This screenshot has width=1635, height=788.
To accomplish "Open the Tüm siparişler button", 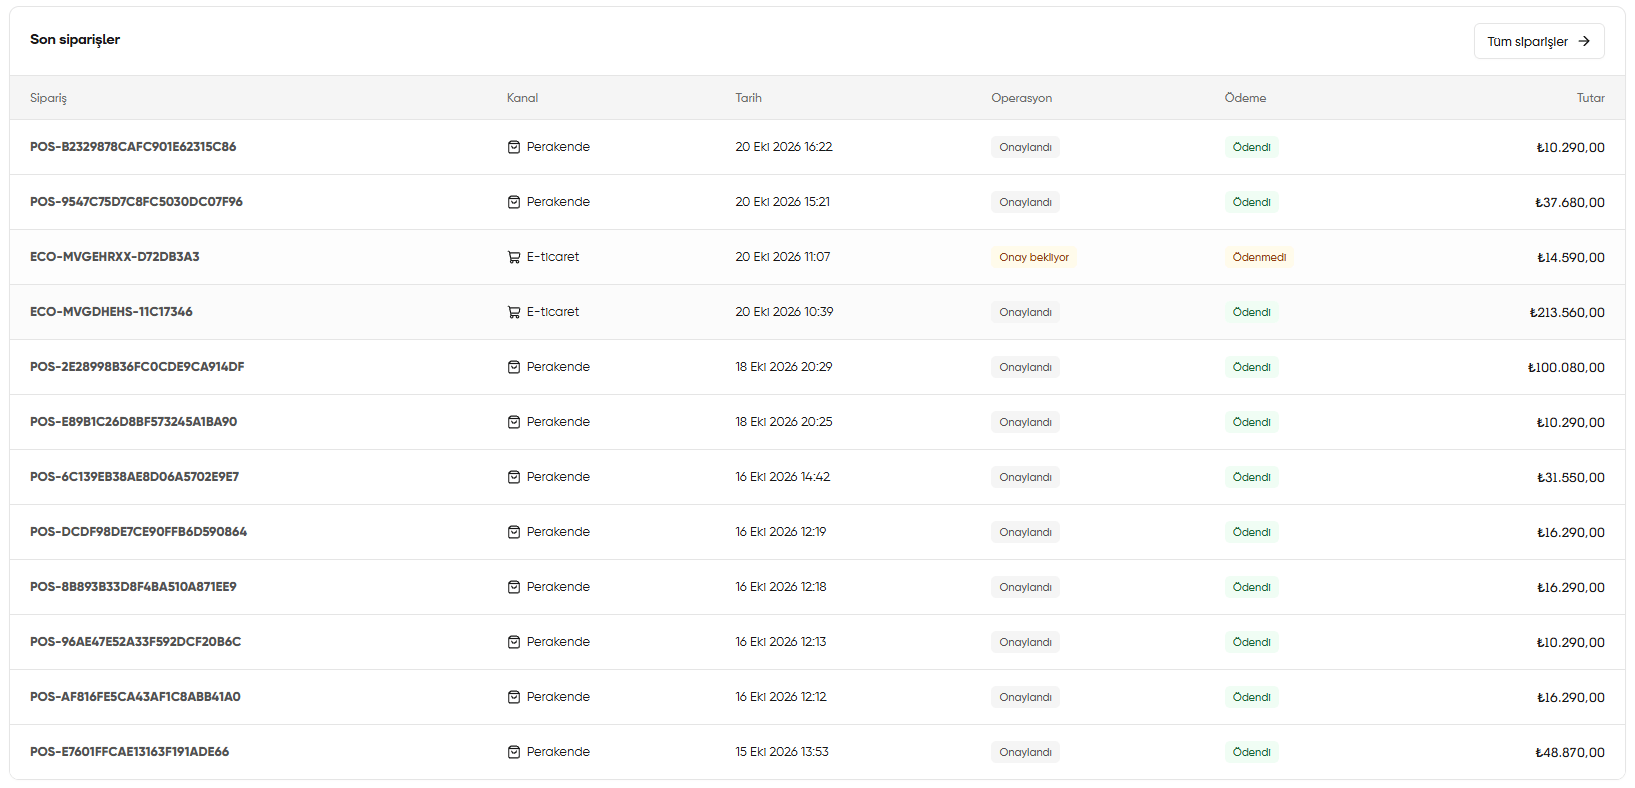I will (x=1539, y=41).
